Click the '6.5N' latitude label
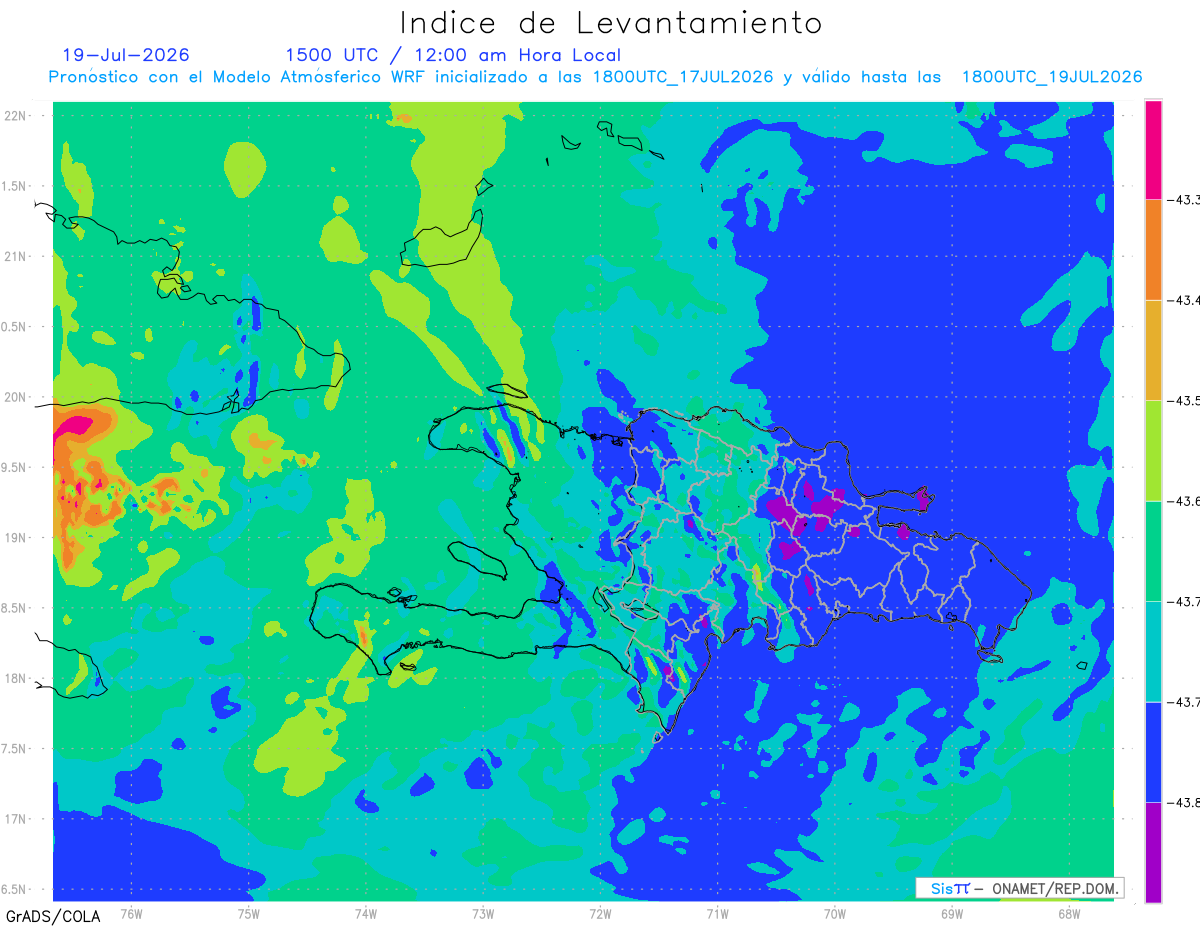Image resolution: width=1200 pixels, height=927 pixels. coord(15,889)
